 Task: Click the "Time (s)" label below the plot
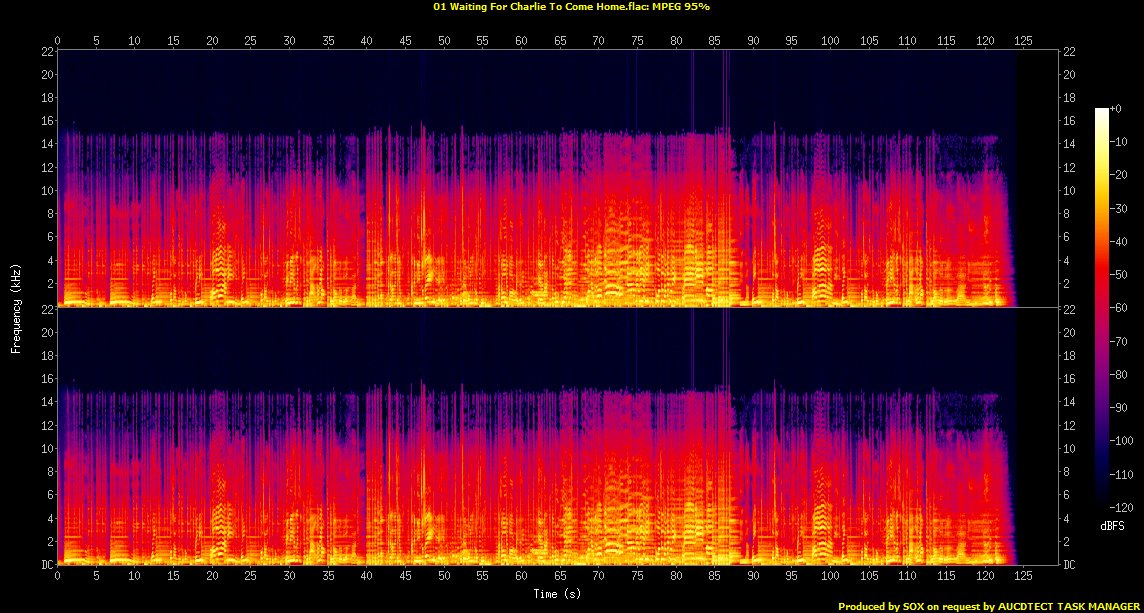coord(558,594)
